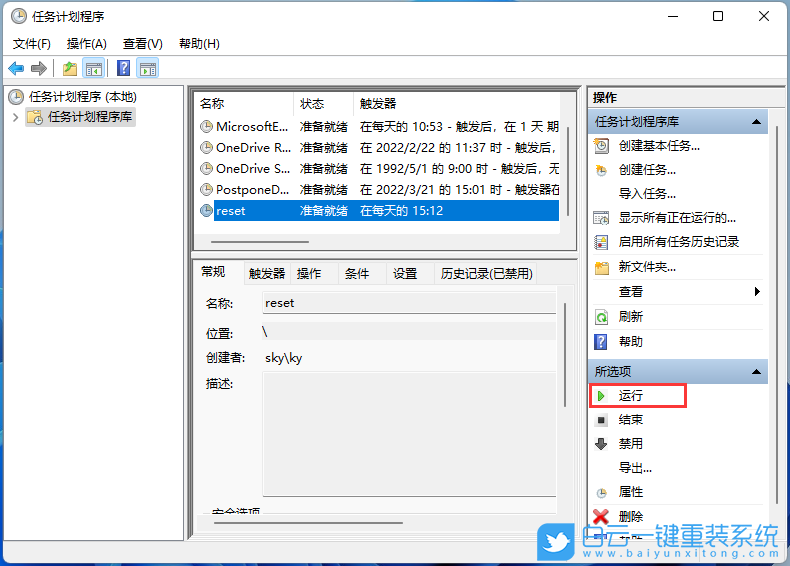Viewport: 790px width, 566px height.
Task: Click the 启用所有任务历史记录 icon
Action: (x=601, y=242)
